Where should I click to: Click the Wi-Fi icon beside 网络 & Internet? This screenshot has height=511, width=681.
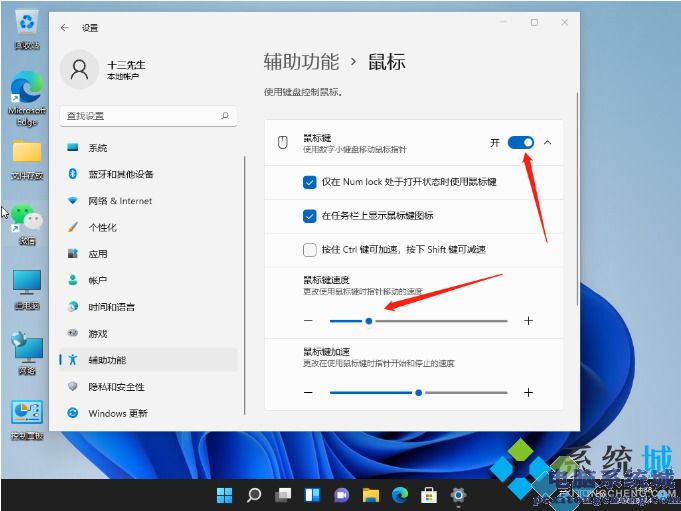point(73,201)
